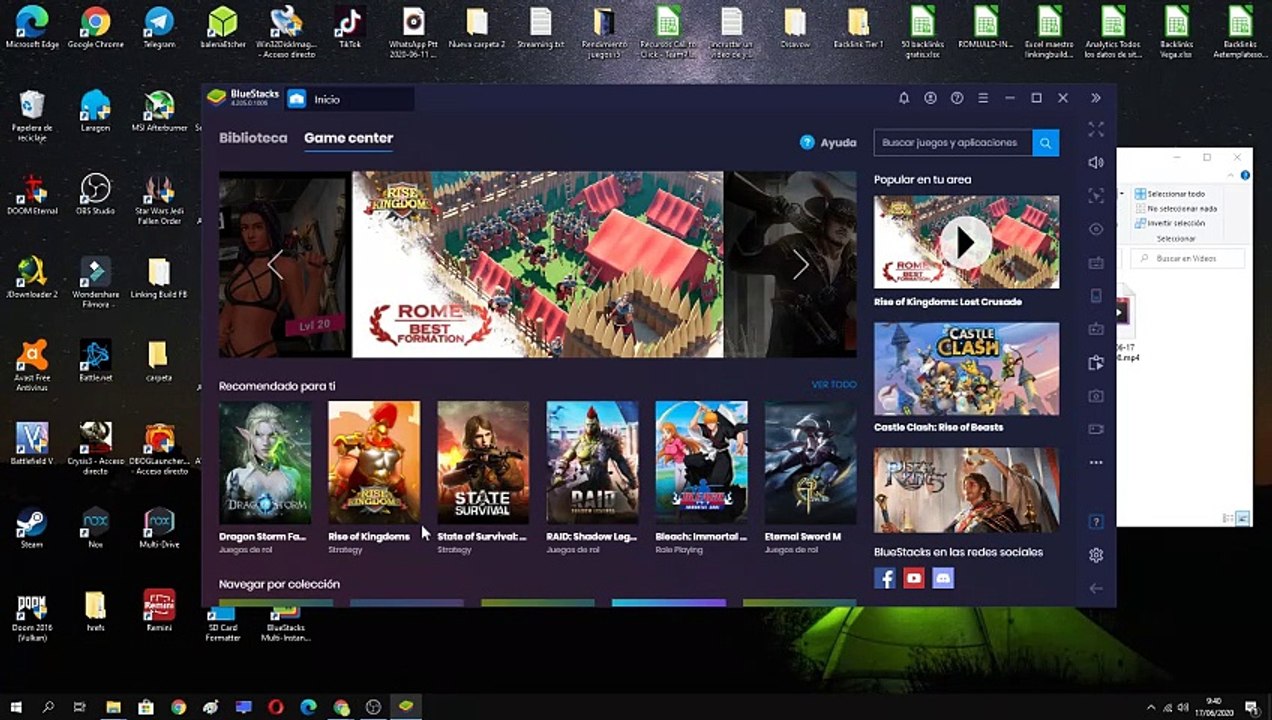1272x720 pixels.
Task: Show previous banner with left arrow
Action: tap(275, 264)
